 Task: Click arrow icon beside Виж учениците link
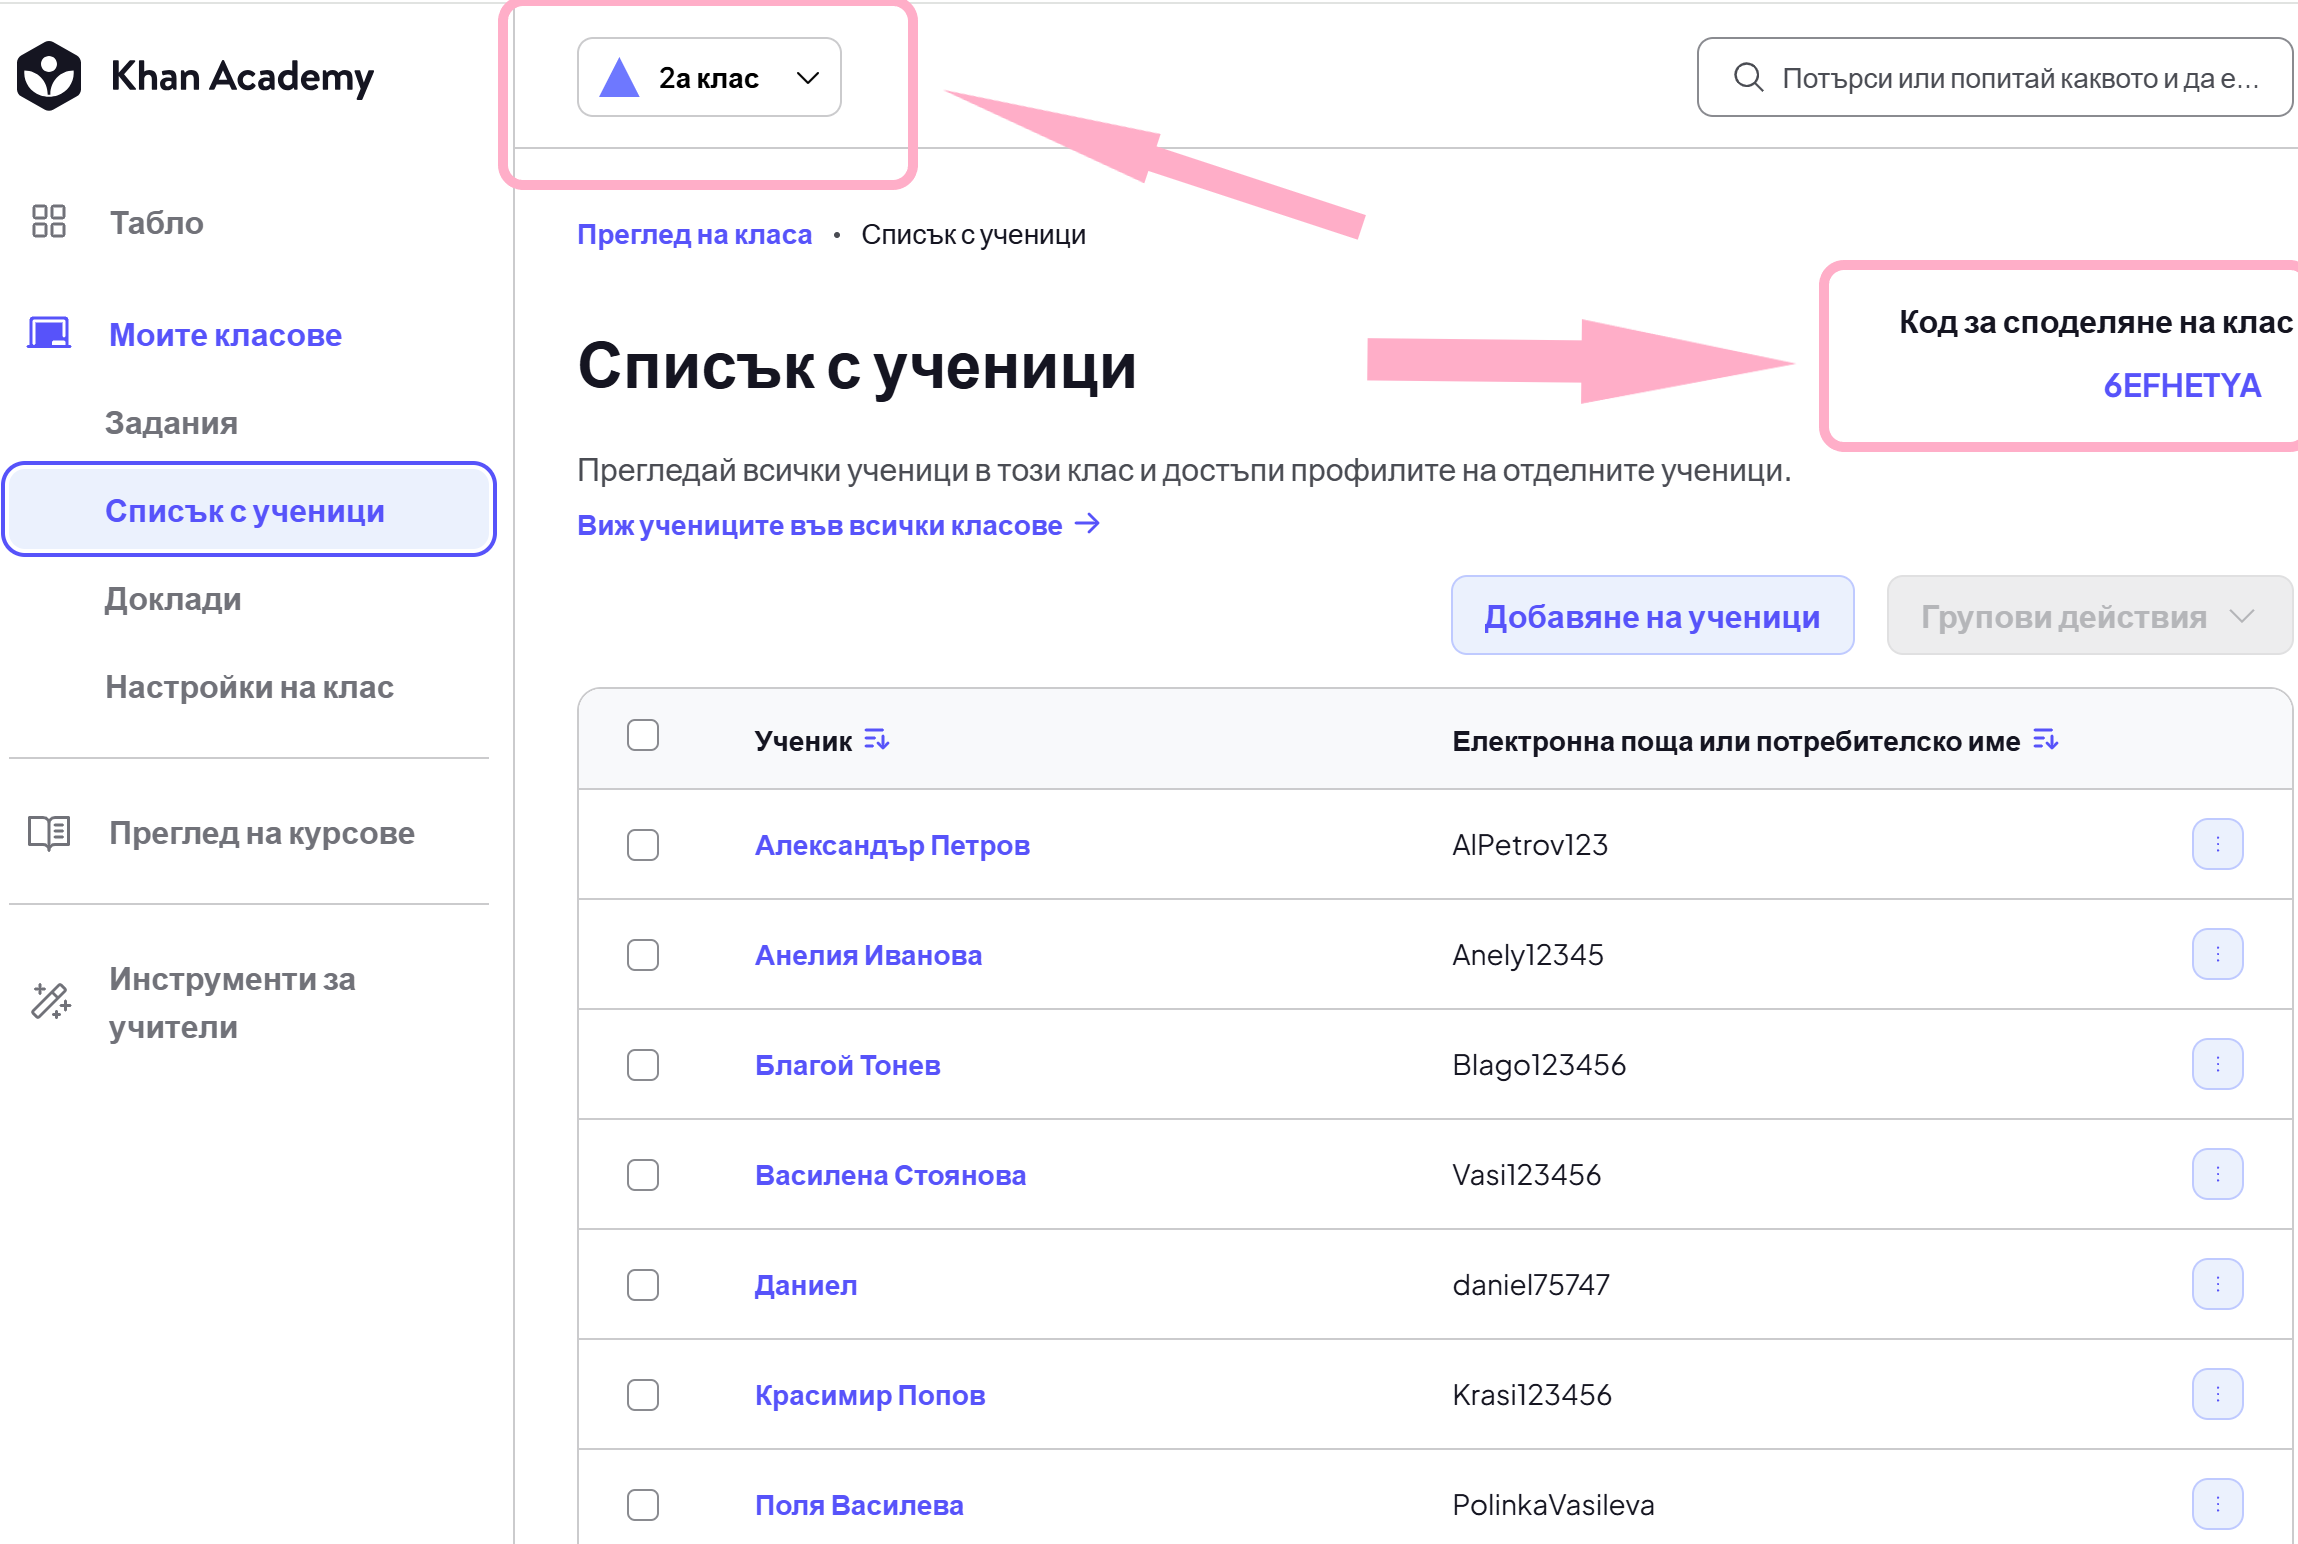(1087, 524)
